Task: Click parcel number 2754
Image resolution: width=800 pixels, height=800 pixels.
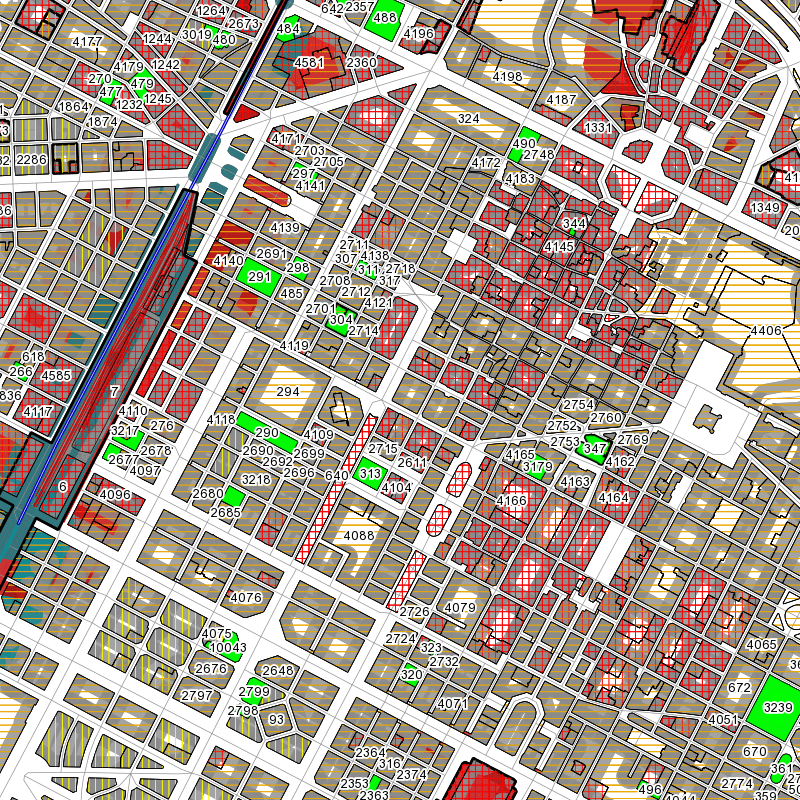Action: pyautogui.click(x=578, y=405)
